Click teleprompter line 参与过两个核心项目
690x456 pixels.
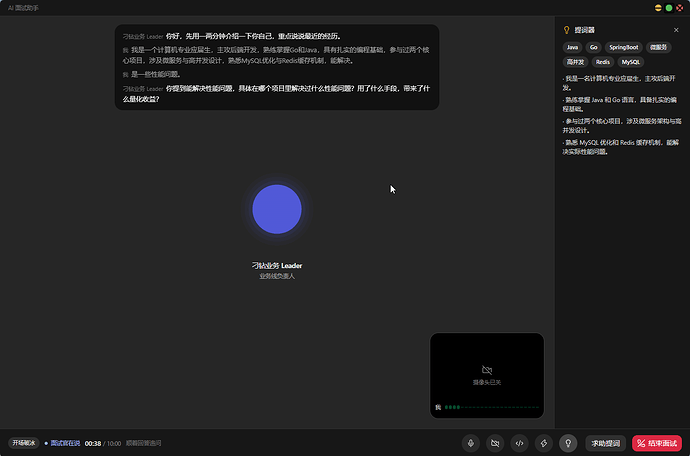[x=621, y=125]
